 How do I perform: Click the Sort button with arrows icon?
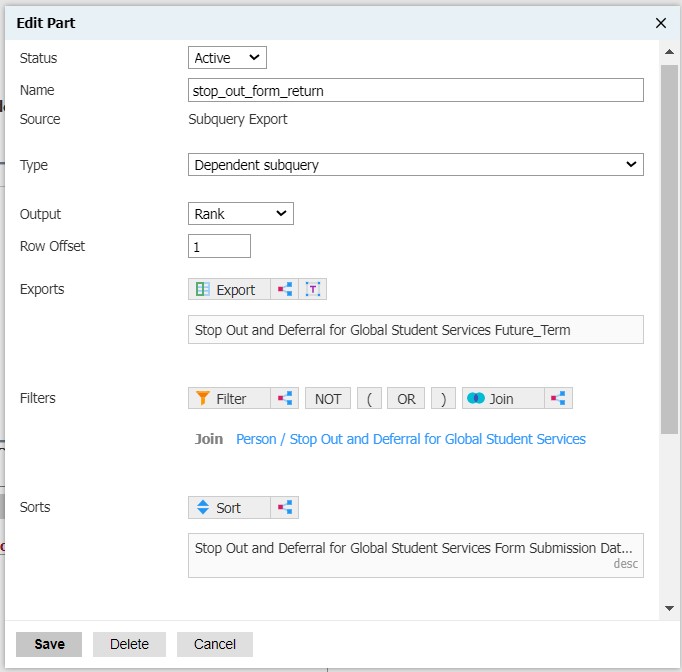pyautogui.click(x=228, y=507)
